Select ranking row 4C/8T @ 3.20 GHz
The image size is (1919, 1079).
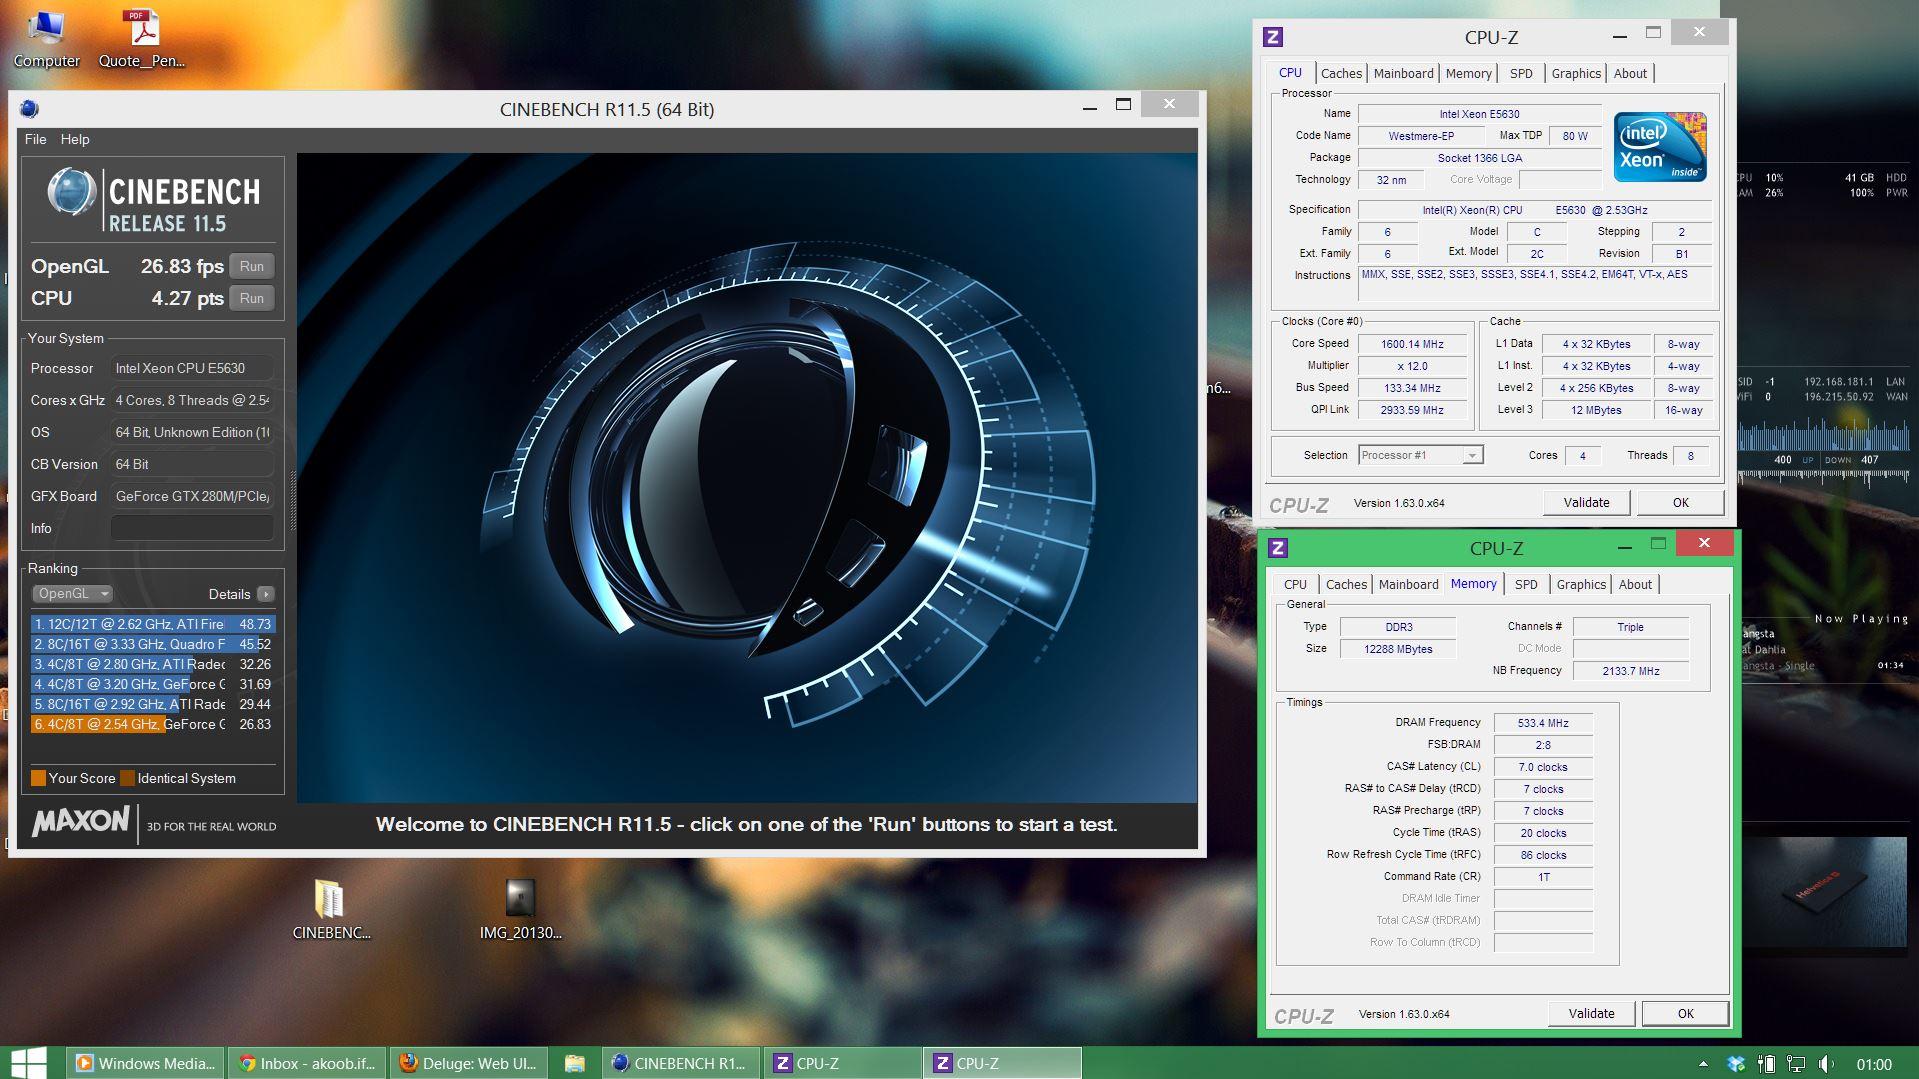coord(152,684)
